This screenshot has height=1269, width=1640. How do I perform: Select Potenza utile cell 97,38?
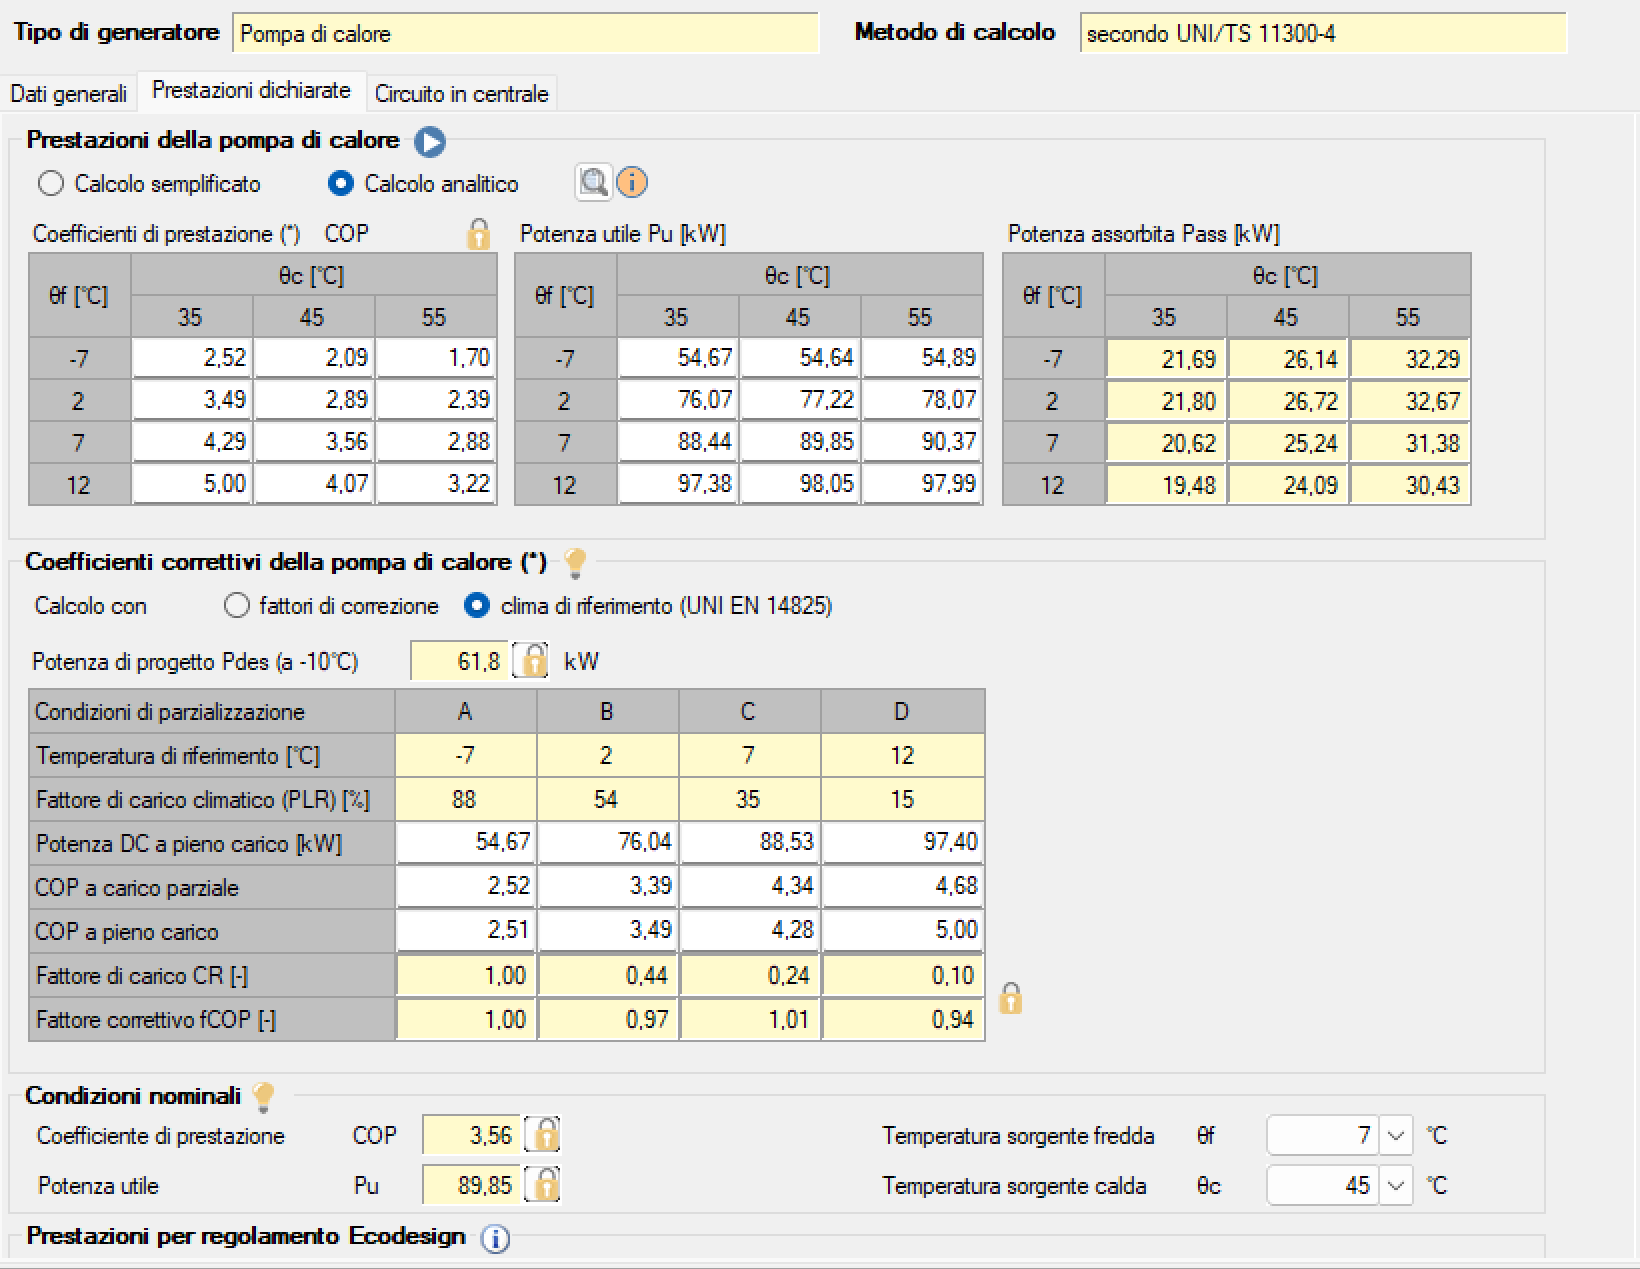678,484
